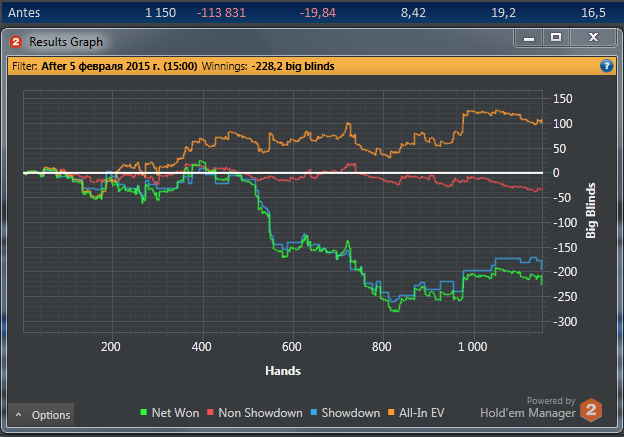The width and height of the screenshot is (624, 437).
Task: Close the Results Graph window
Action: [x=593, y=37]
